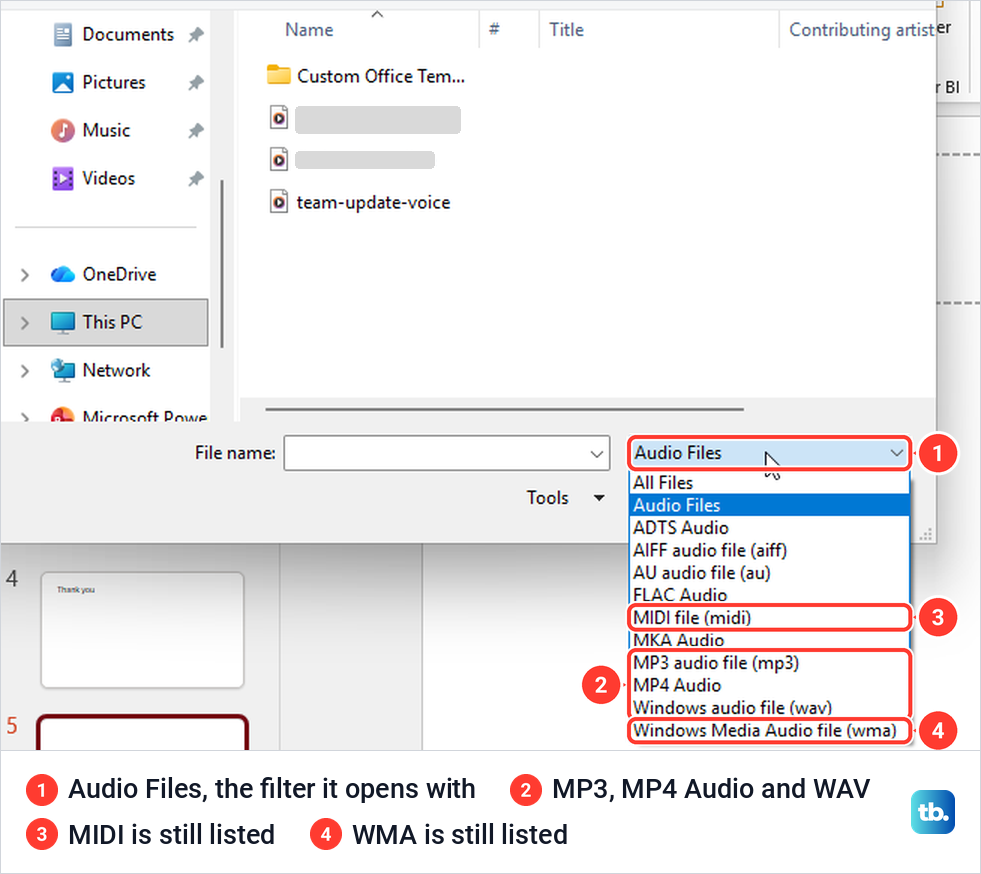
Task: Choose FLAC Audio from the filter list
Action: click(769, 595)
